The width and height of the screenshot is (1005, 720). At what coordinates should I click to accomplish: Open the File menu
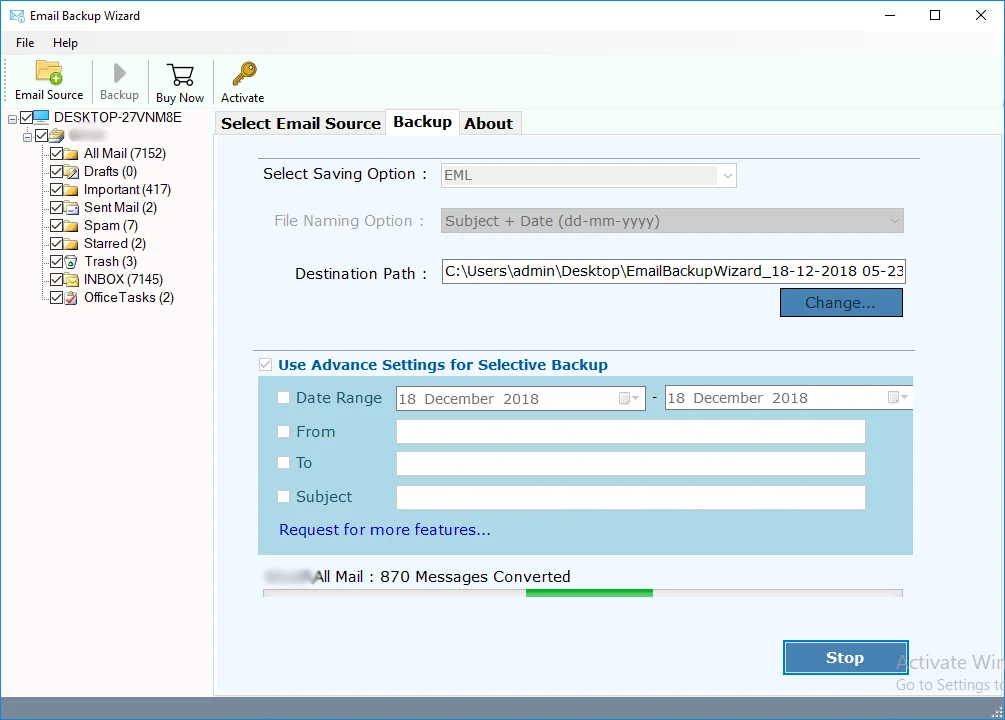[x=25, y=43]
